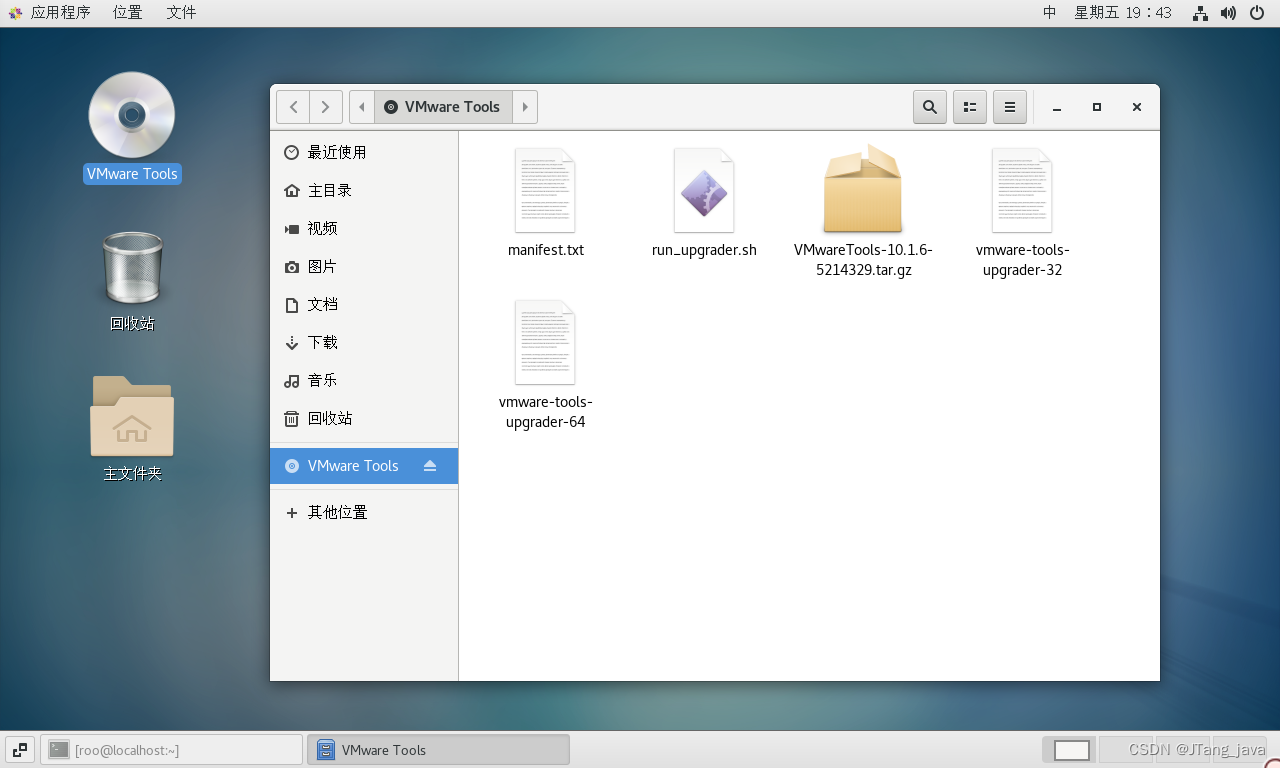Open the 位置 places menu
Screen dimensions: 1280x768
click(x=127, y=13)
